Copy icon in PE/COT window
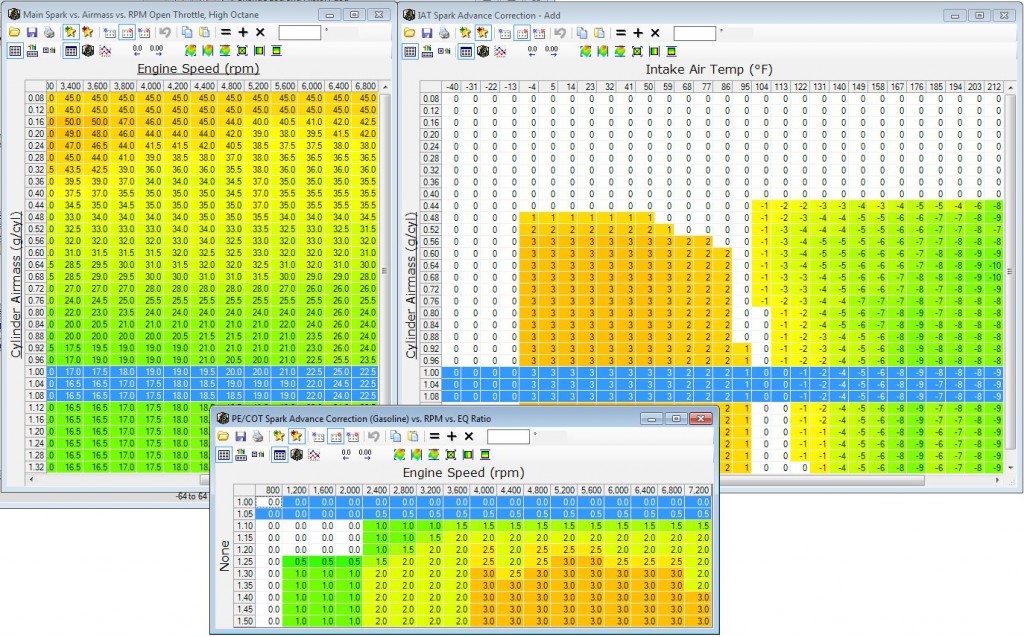 396,436
